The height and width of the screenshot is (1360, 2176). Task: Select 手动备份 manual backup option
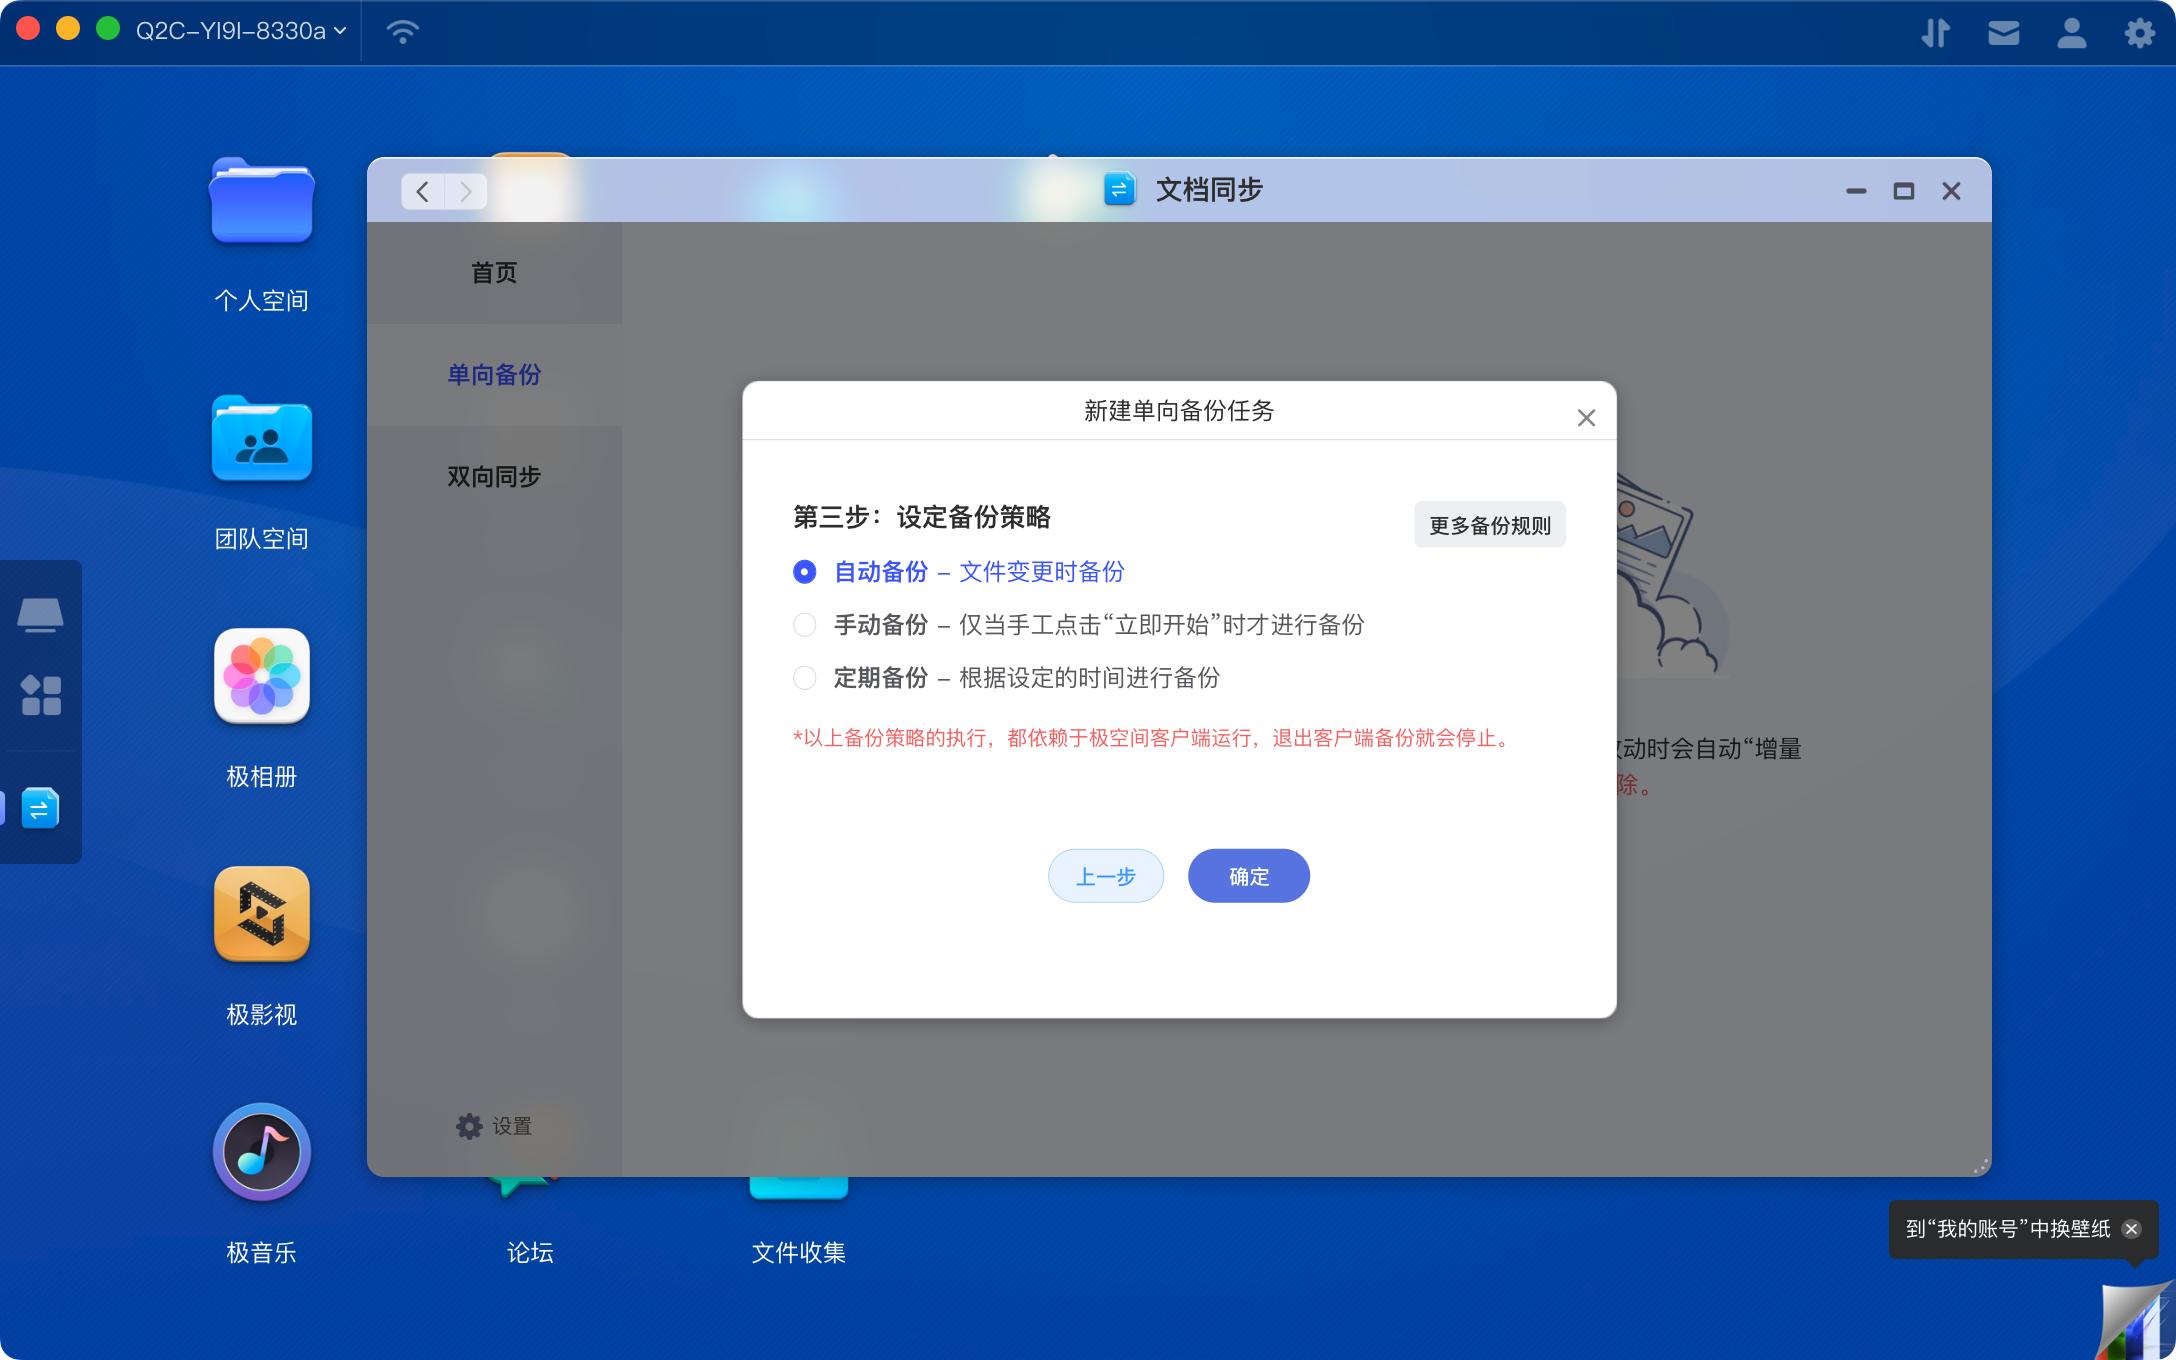click(805, 624)
